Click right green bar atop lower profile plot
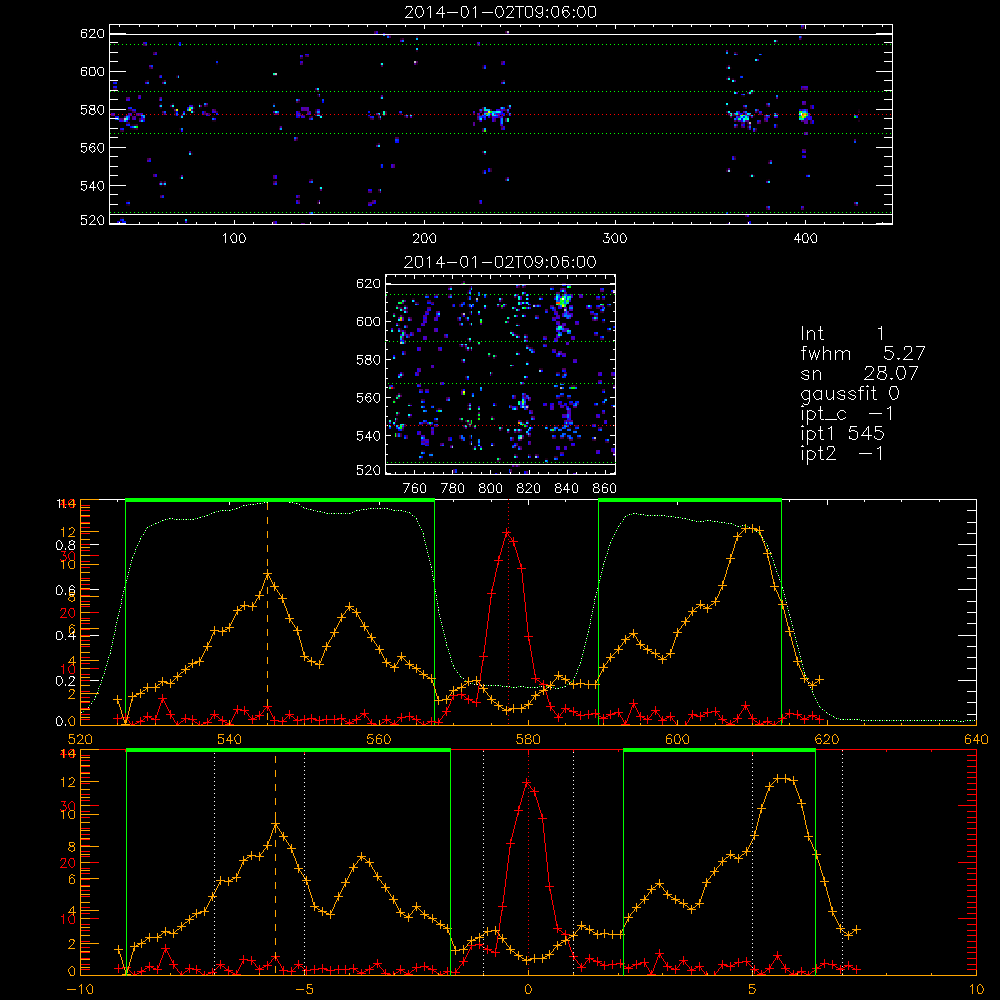The height and width of the screenshot is (1000, 1000). pyautogui.click(x=719, y=751)
